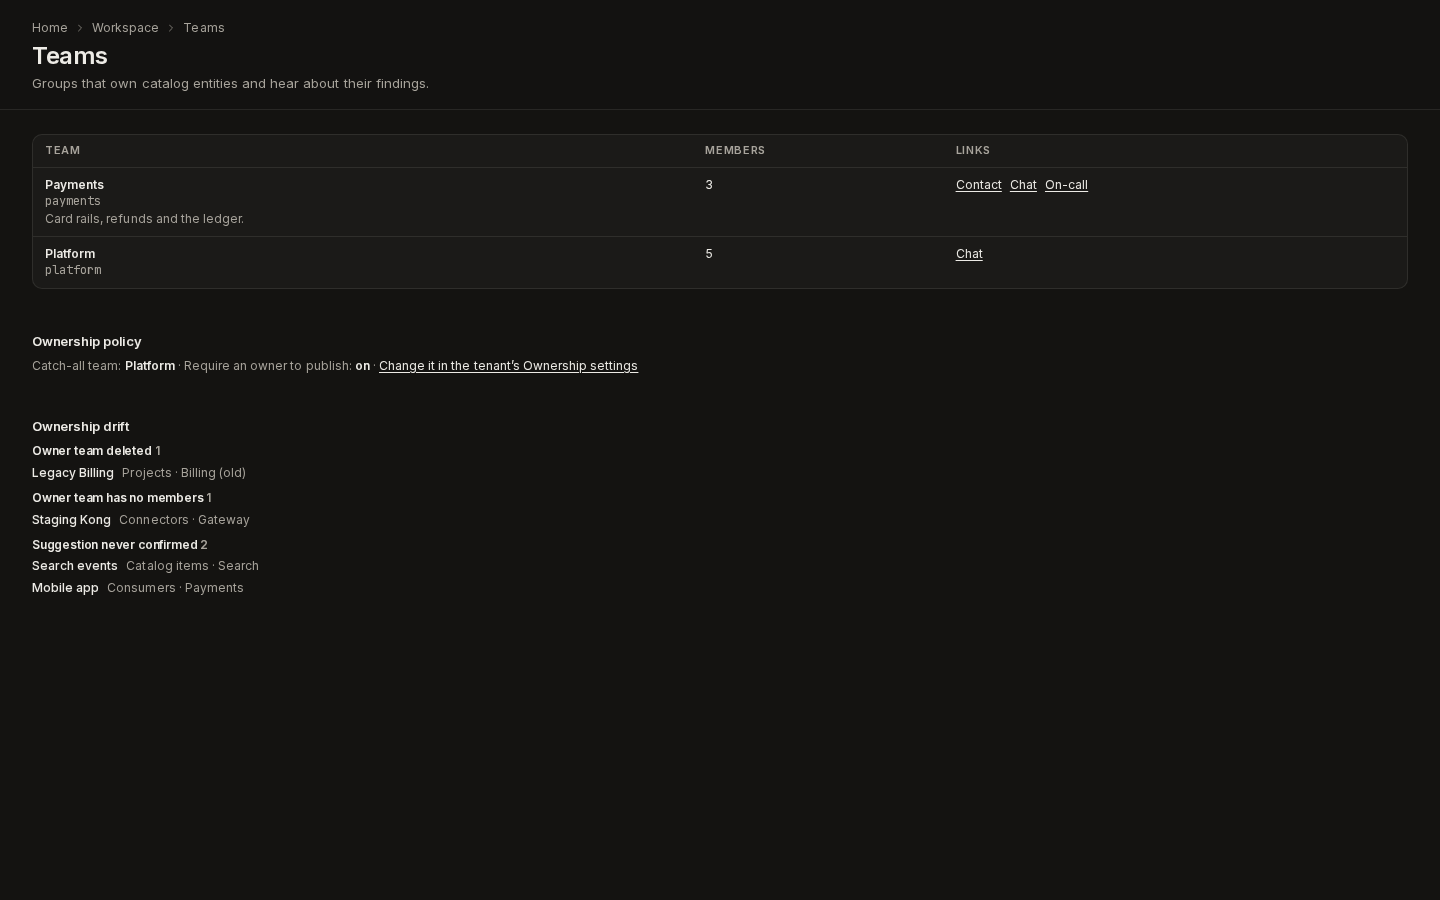Click catch-all team value Platform
The width and height of the screenshot is (1440, 900).
150,366
